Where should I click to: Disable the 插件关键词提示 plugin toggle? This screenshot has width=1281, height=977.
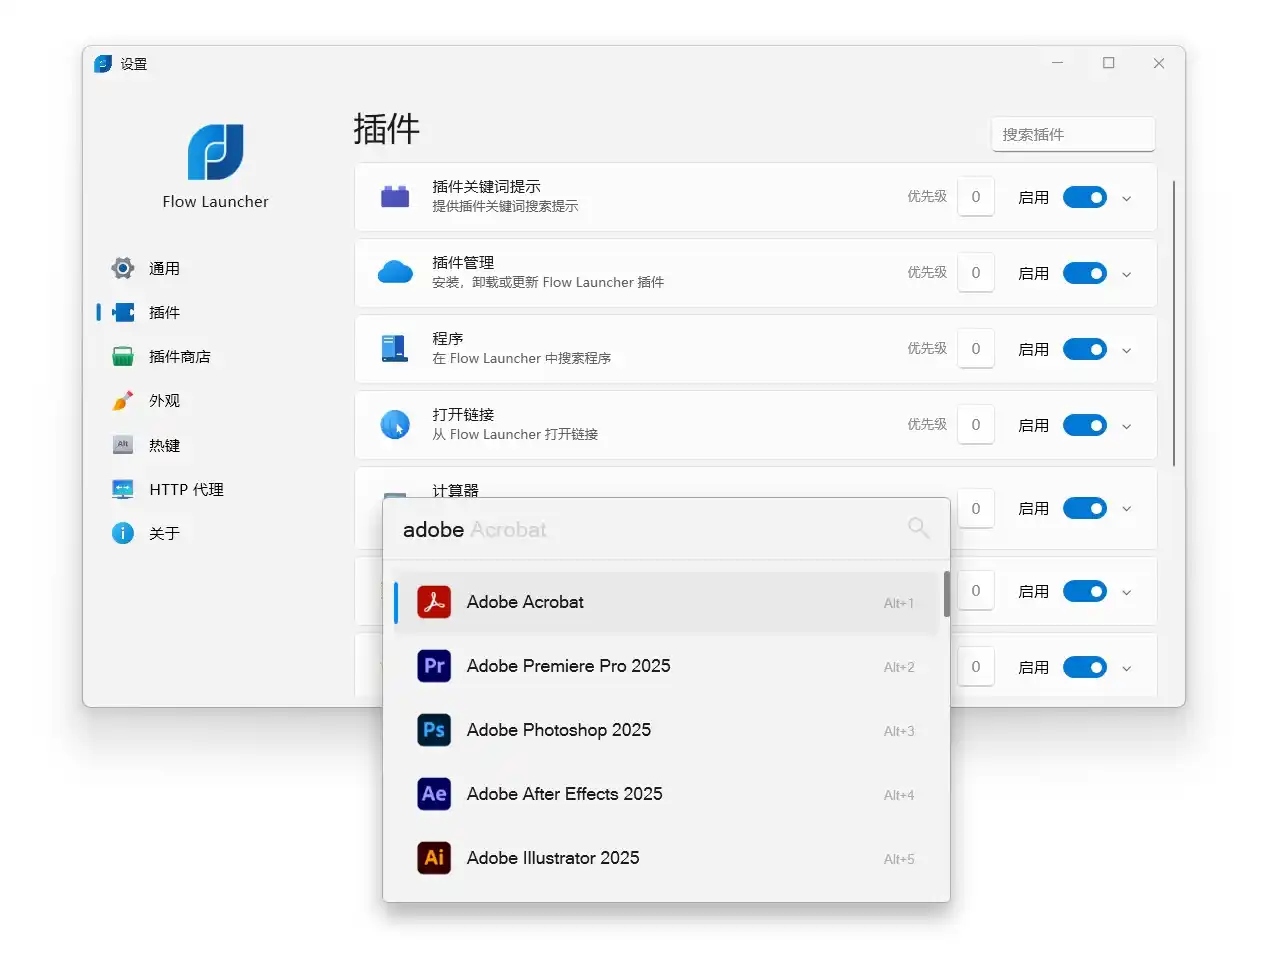point(1085,197)
